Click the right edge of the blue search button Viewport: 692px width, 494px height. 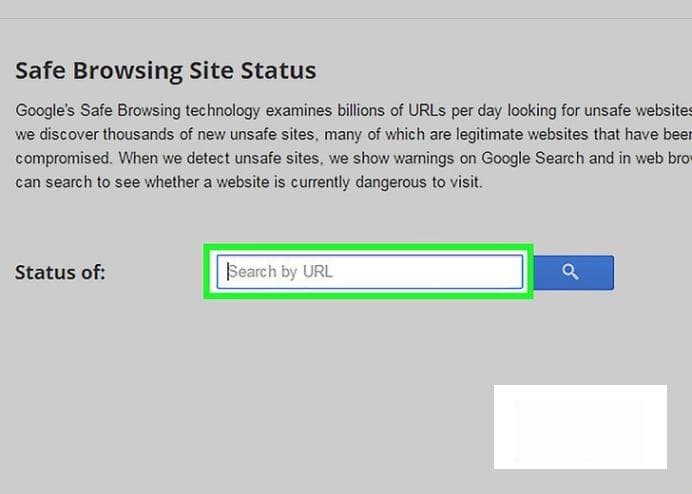610,272
